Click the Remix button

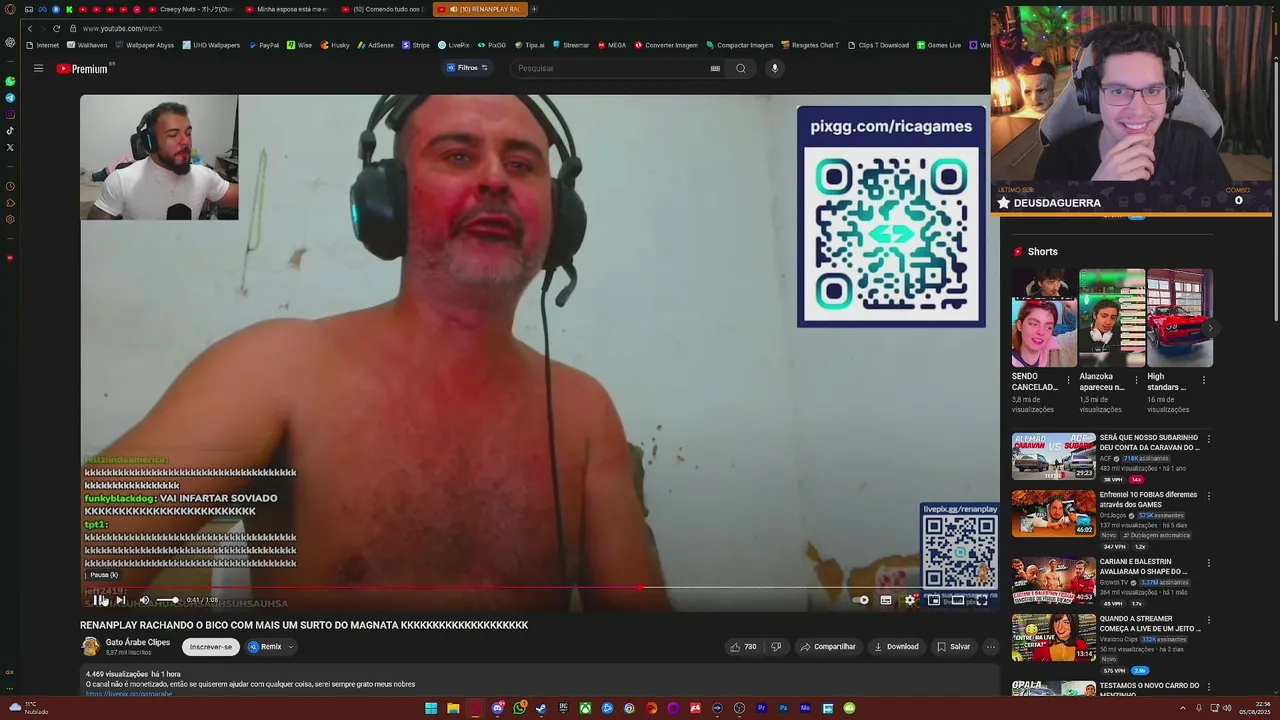point(266,647)
